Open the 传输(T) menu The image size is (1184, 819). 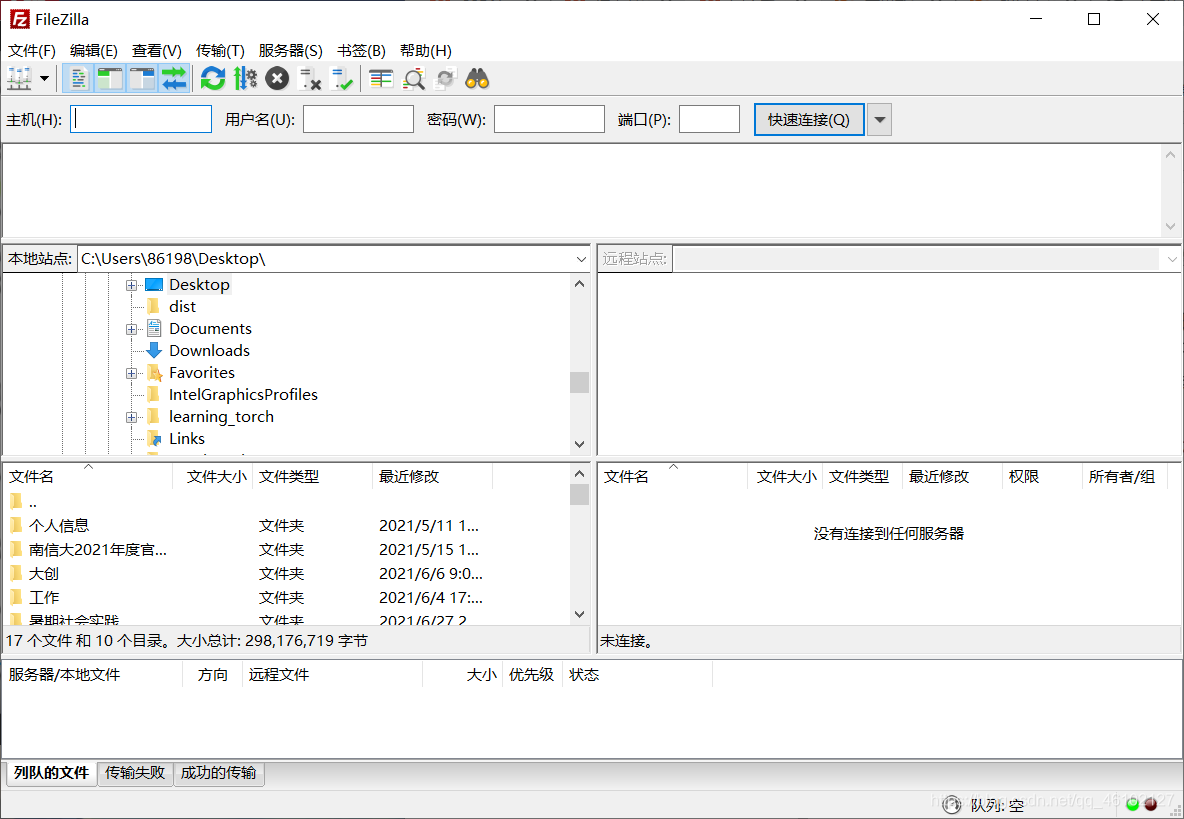click(220, 51)
